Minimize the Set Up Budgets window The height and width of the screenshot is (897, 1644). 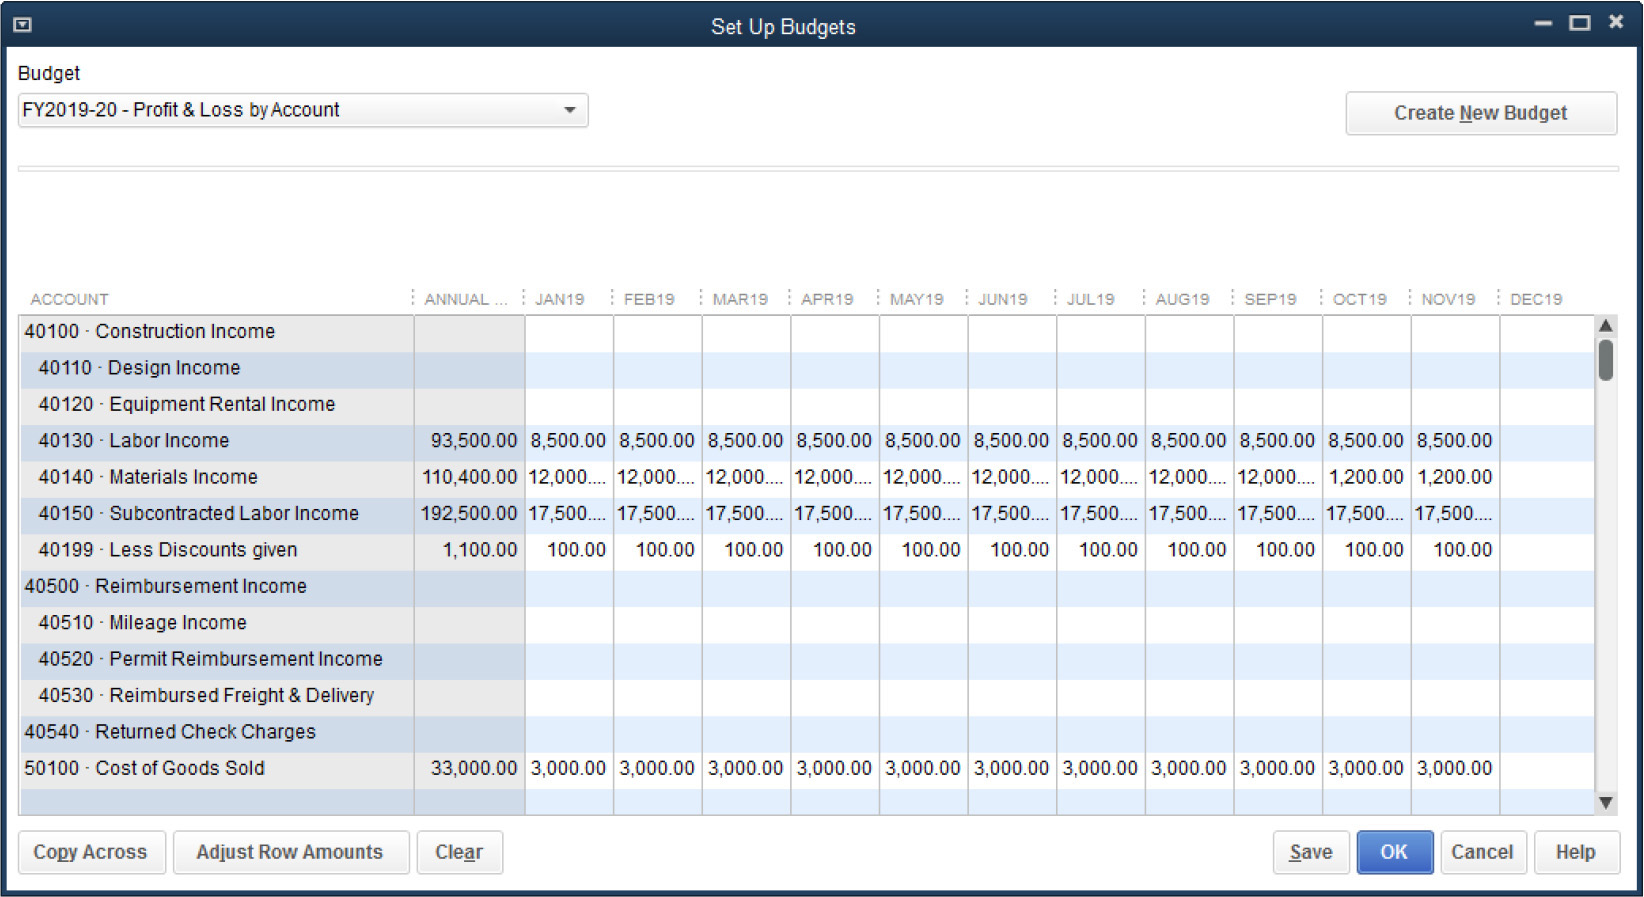pyautogui.click(x=1543, y=23)
